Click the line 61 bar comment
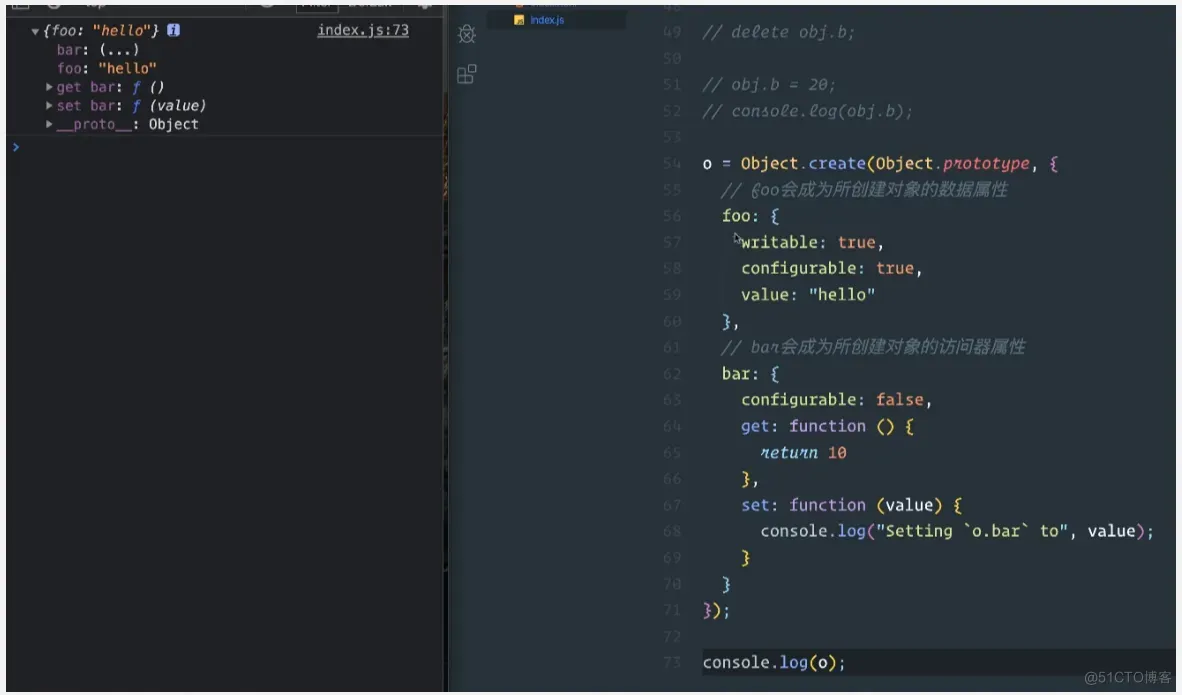The height and width of the screenshot is (695, 1182). pyautogui.click(x=873, y=348)
